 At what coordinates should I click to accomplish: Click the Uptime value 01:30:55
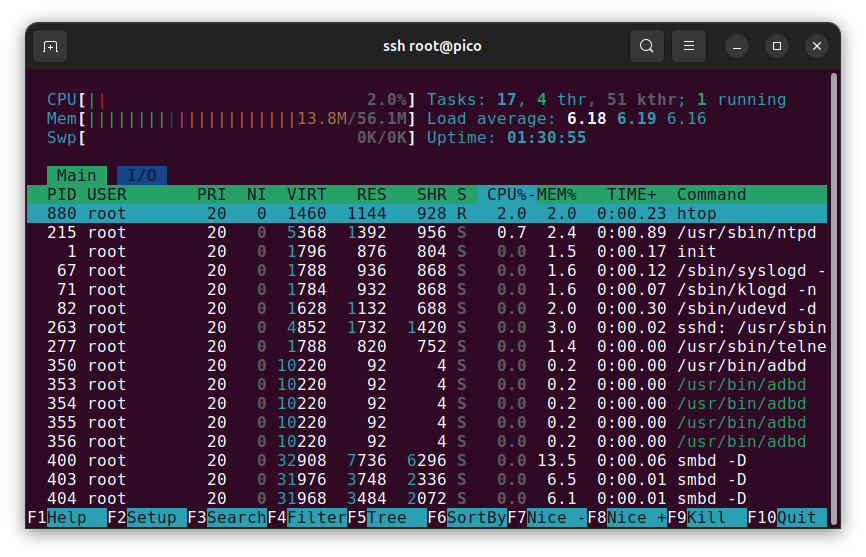[547, 137]
